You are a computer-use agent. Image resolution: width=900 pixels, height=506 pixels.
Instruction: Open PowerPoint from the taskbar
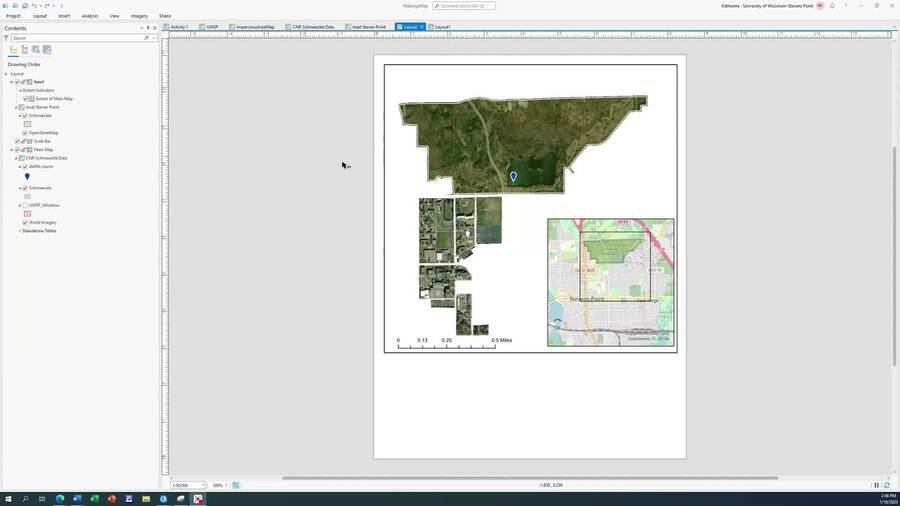111,499
